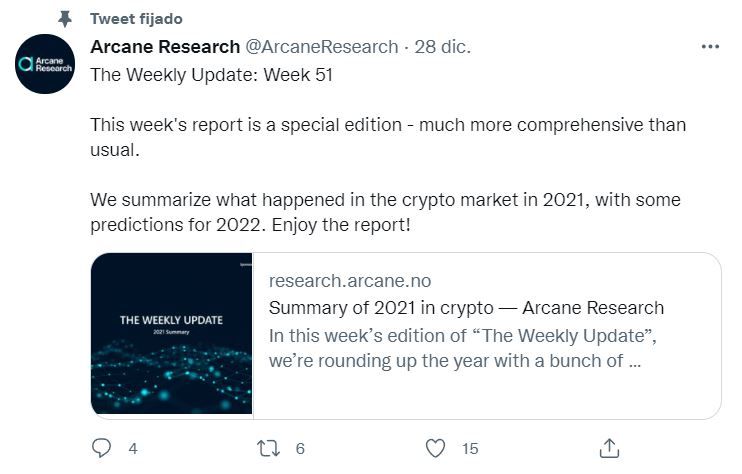This screenshot has width=742, height=474.
Task: Open The Weekly Update preview thumbnail
Action: point(172,334)
